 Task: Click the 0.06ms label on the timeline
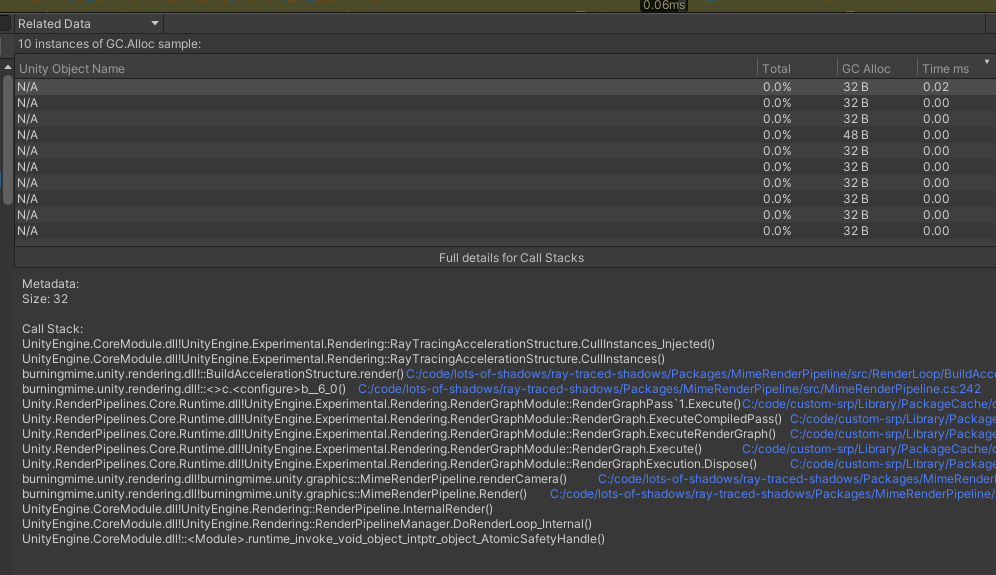click(664, 6)
